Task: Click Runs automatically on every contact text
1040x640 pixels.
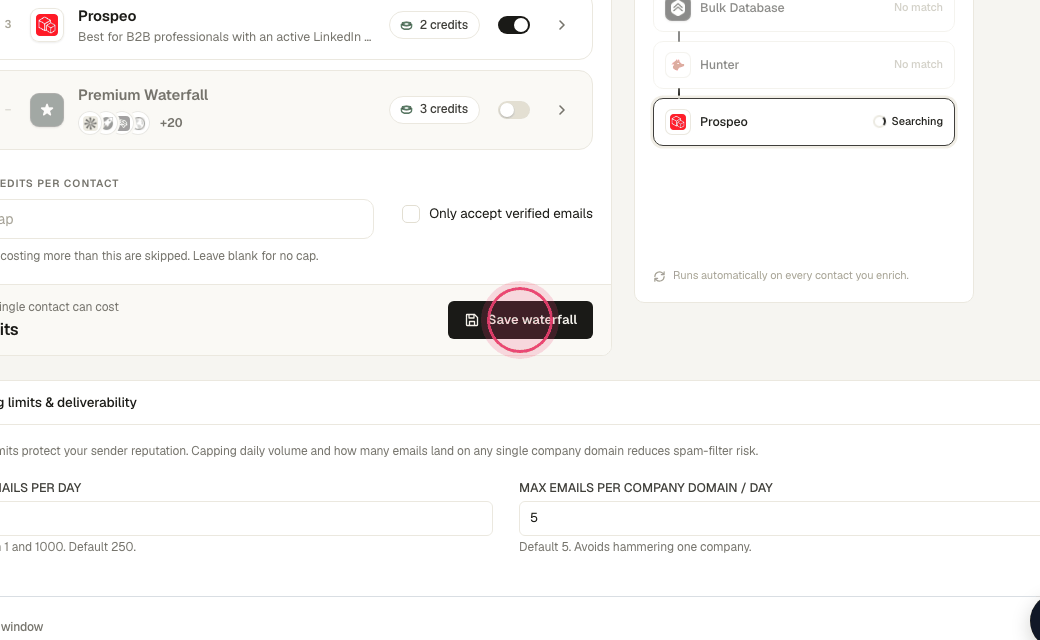Action: coord(791,275)
